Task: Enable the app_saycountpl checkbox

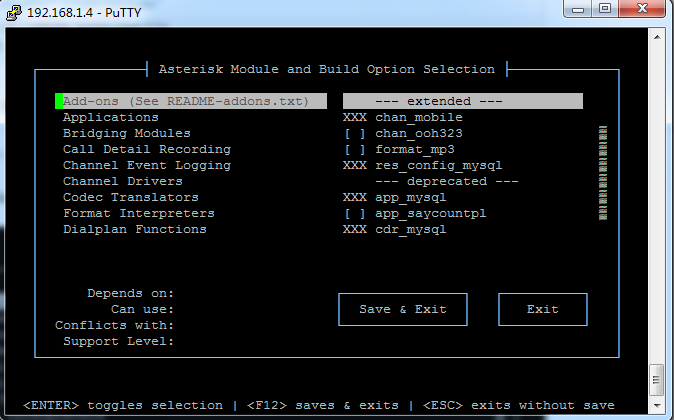Action: coord(355,213)
